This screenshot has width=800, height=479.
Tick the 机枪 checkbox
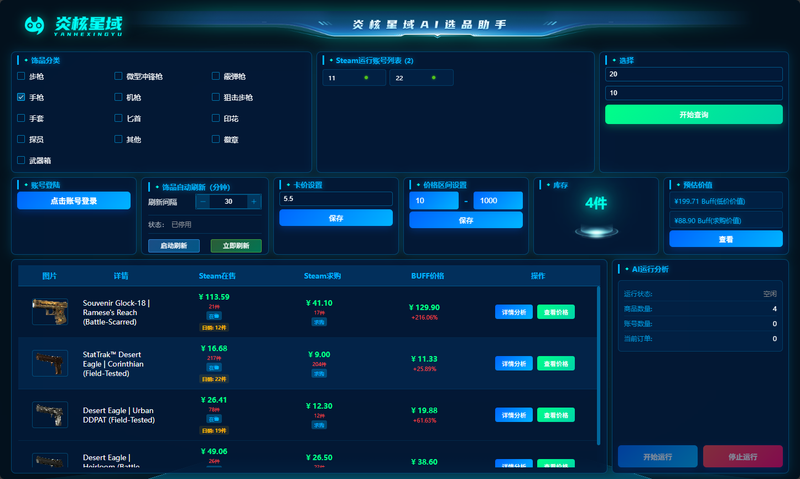click(x=118, y=97)
